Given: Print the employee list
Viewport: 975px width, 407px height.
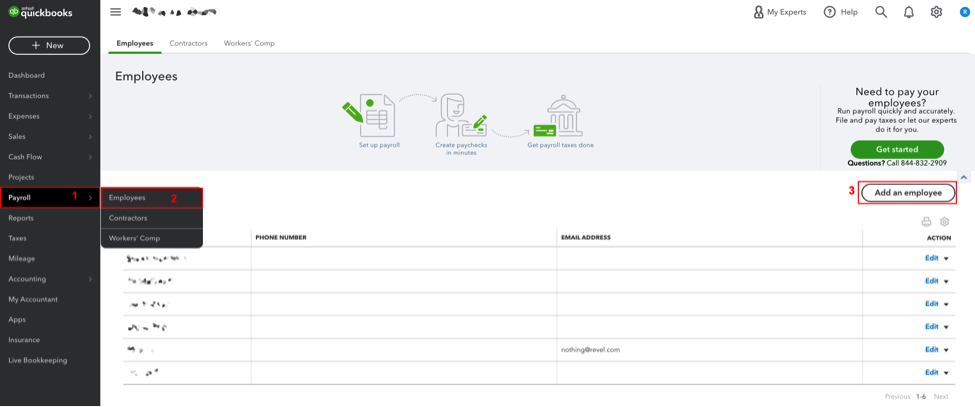Looking at the screenshot, I should click(x=926, y=221).
